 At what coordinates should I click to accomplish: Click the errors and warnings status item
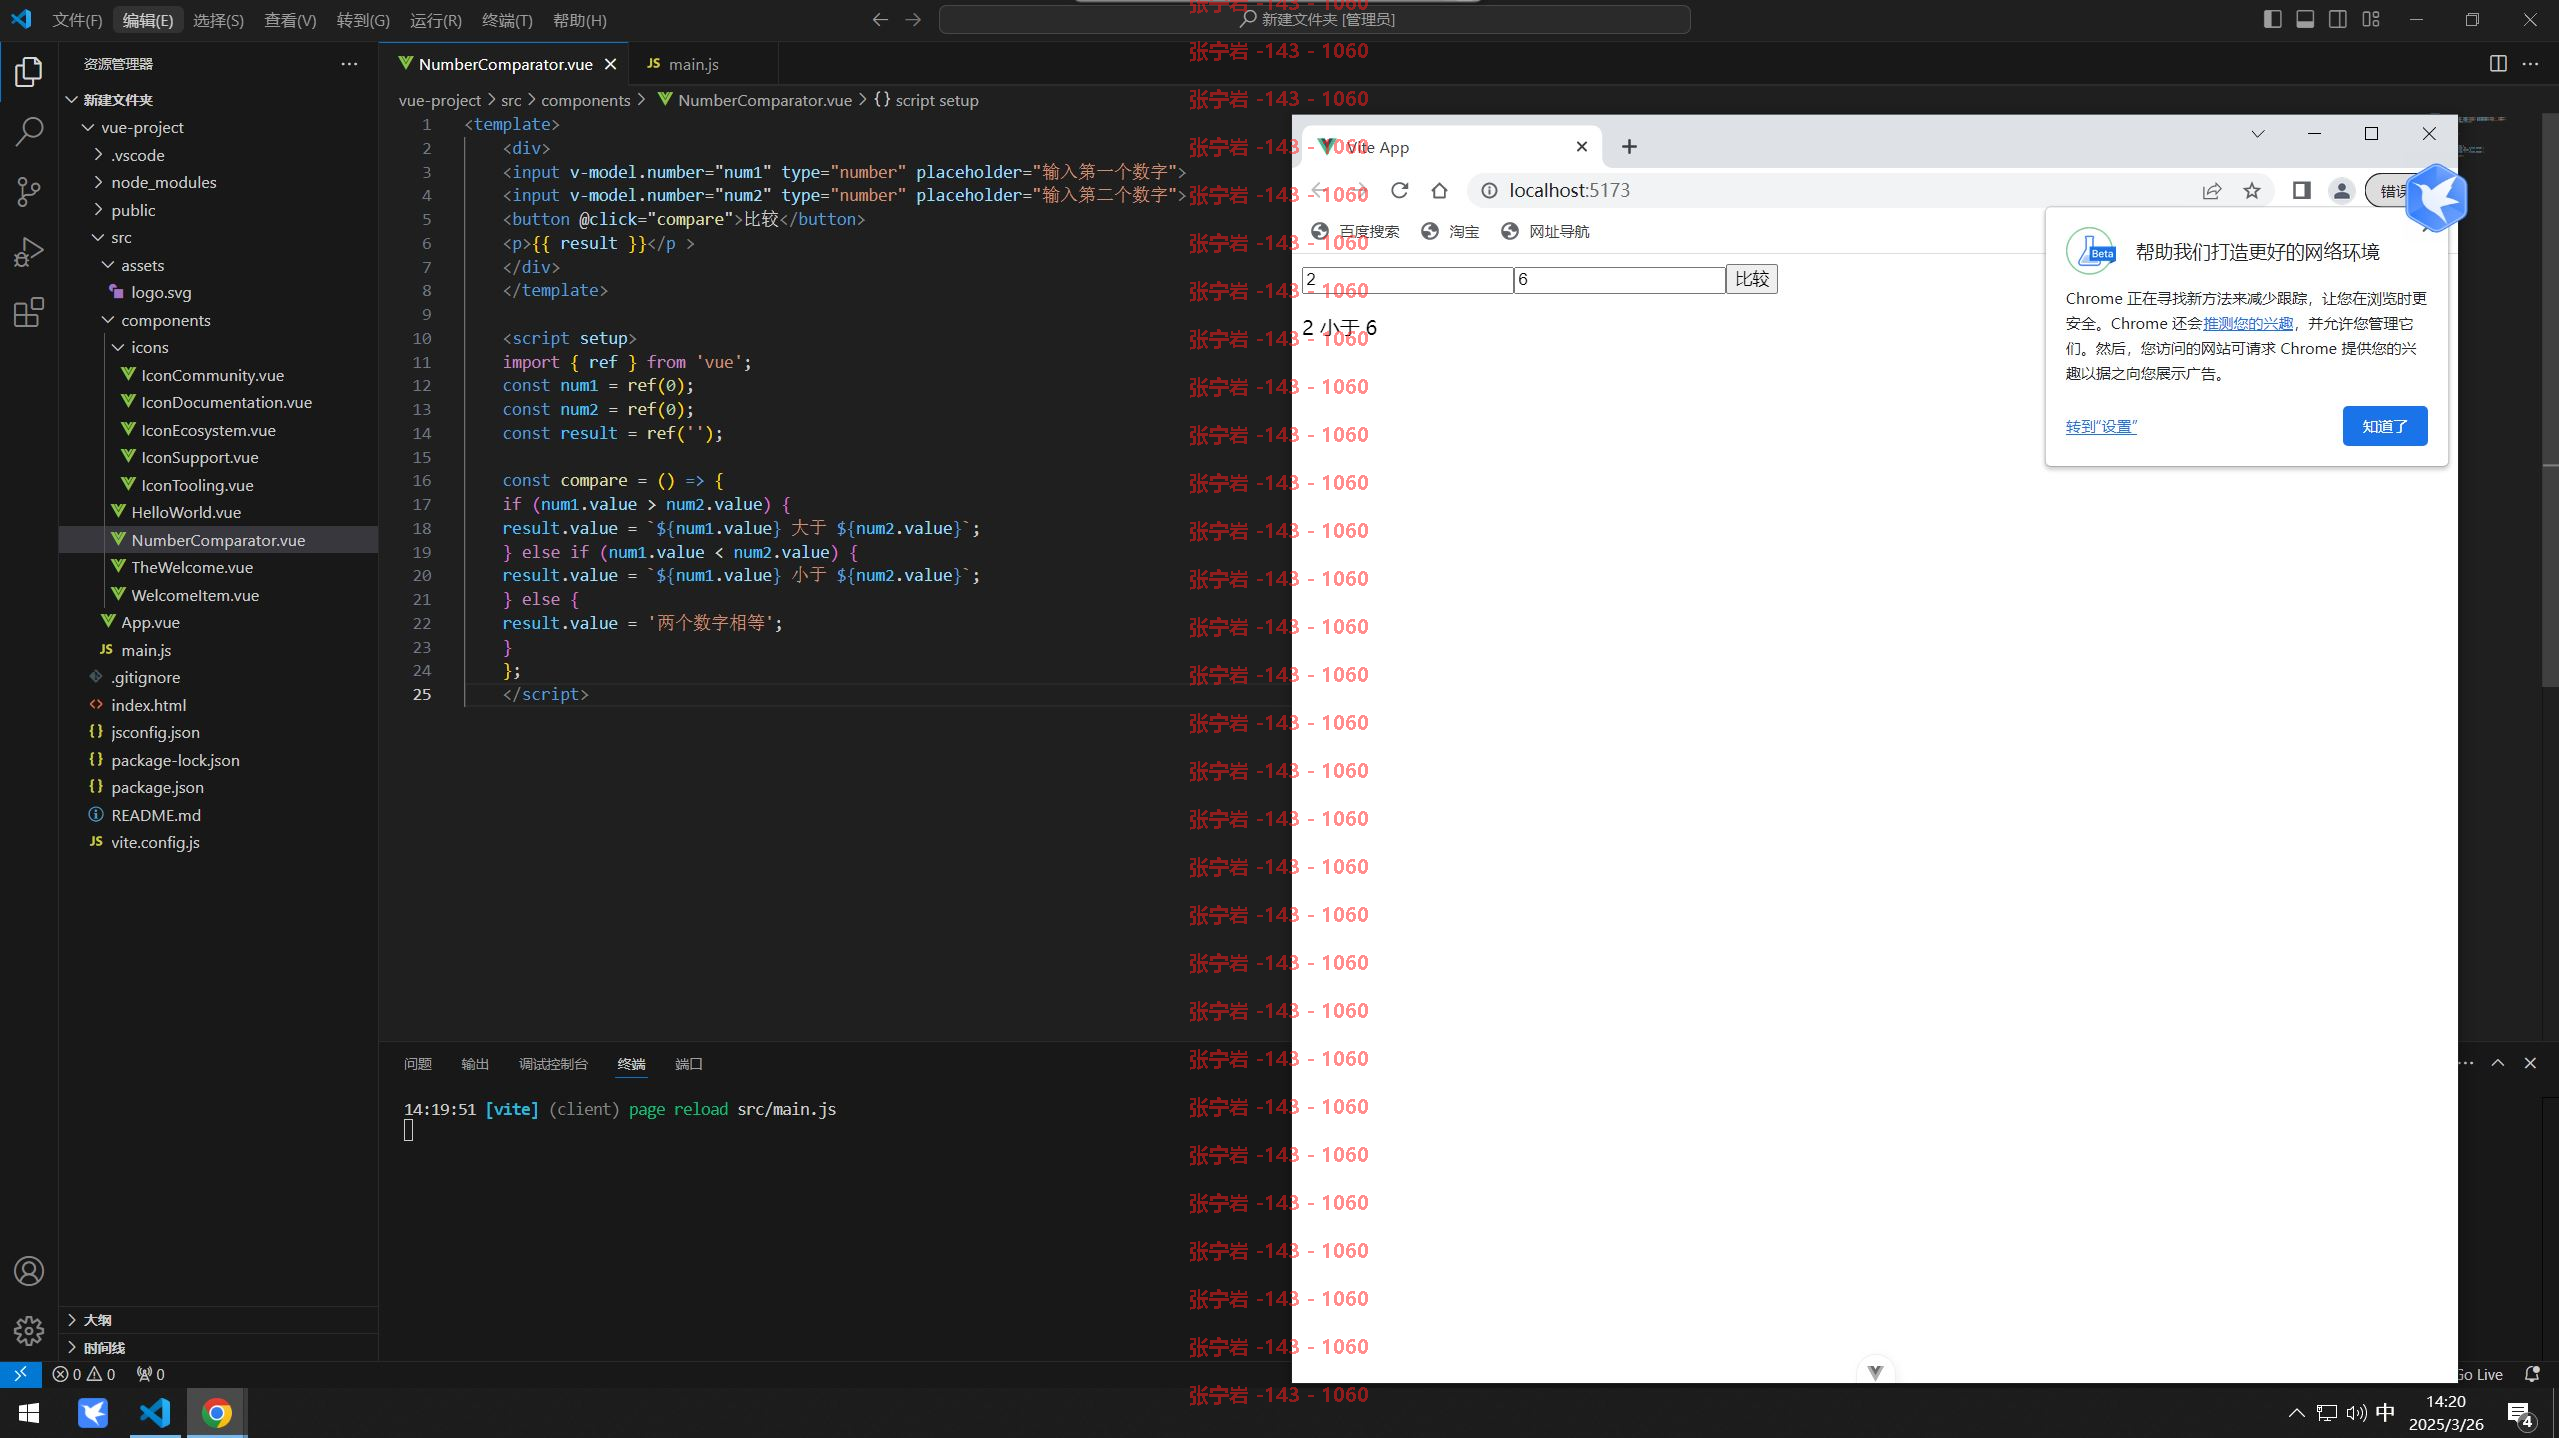click(x=84, y=1374)
